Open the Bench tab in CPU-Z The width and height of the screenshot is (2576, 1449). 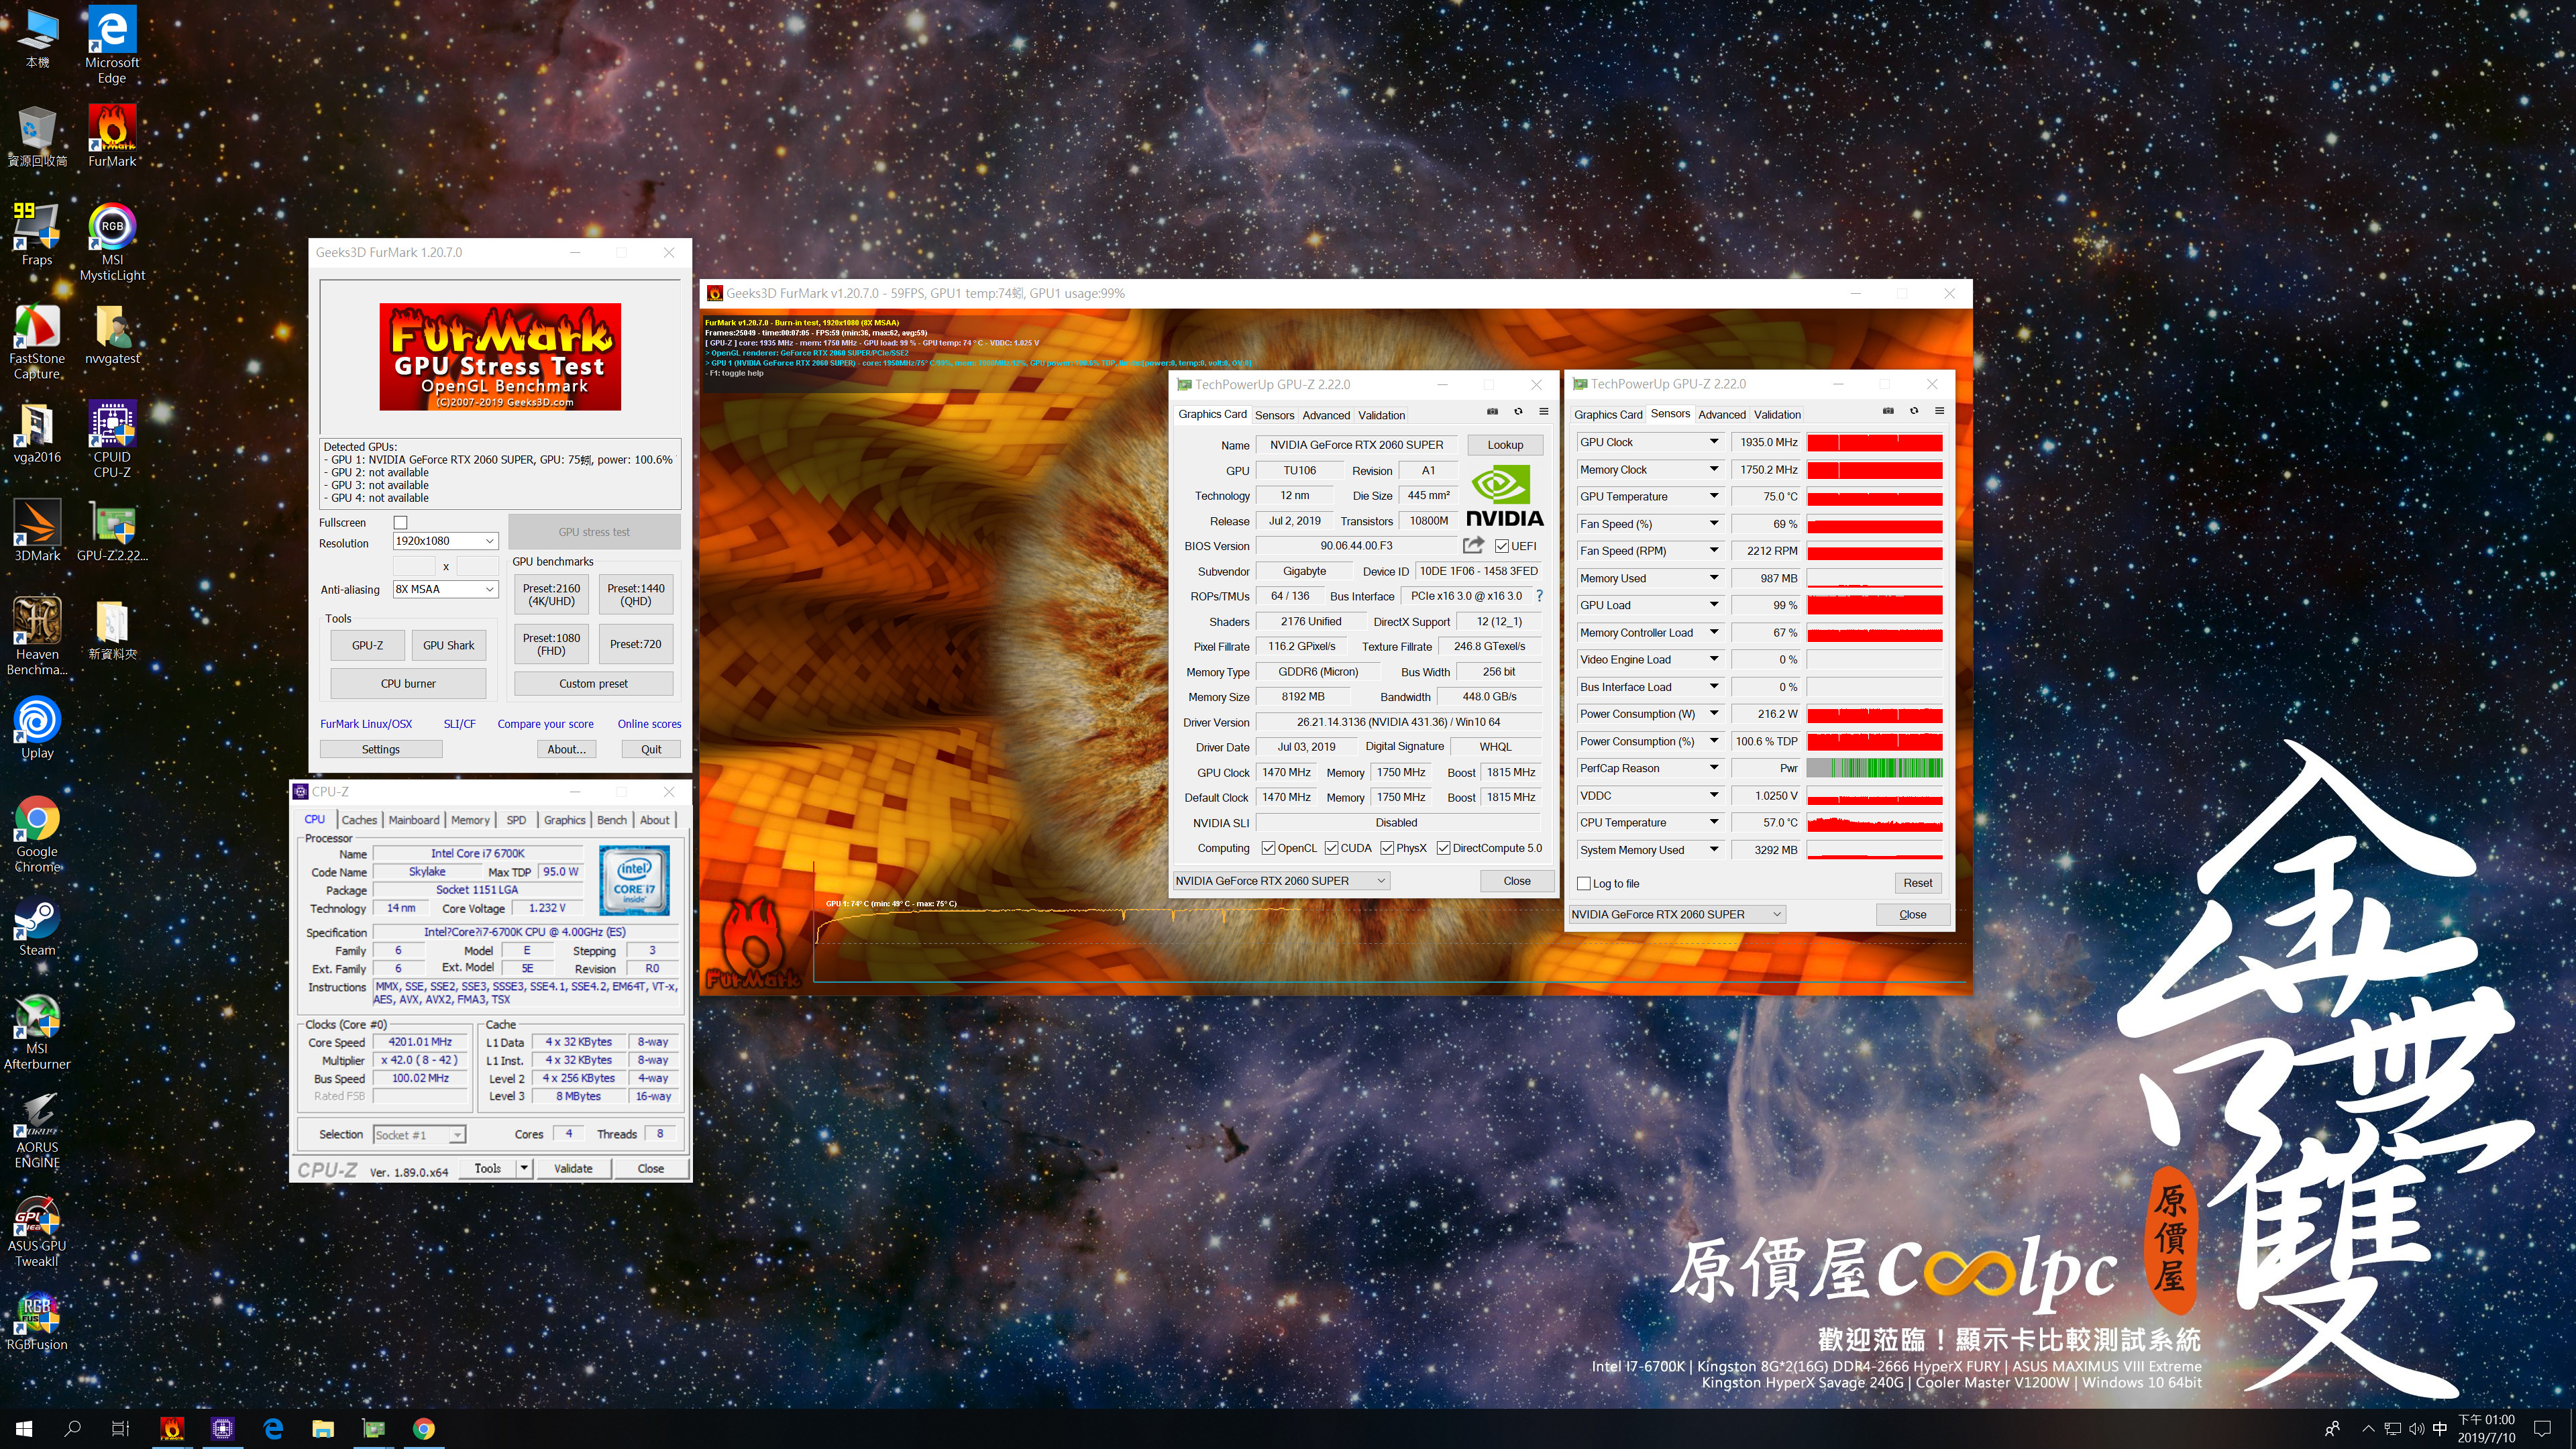tap(612, 820)
